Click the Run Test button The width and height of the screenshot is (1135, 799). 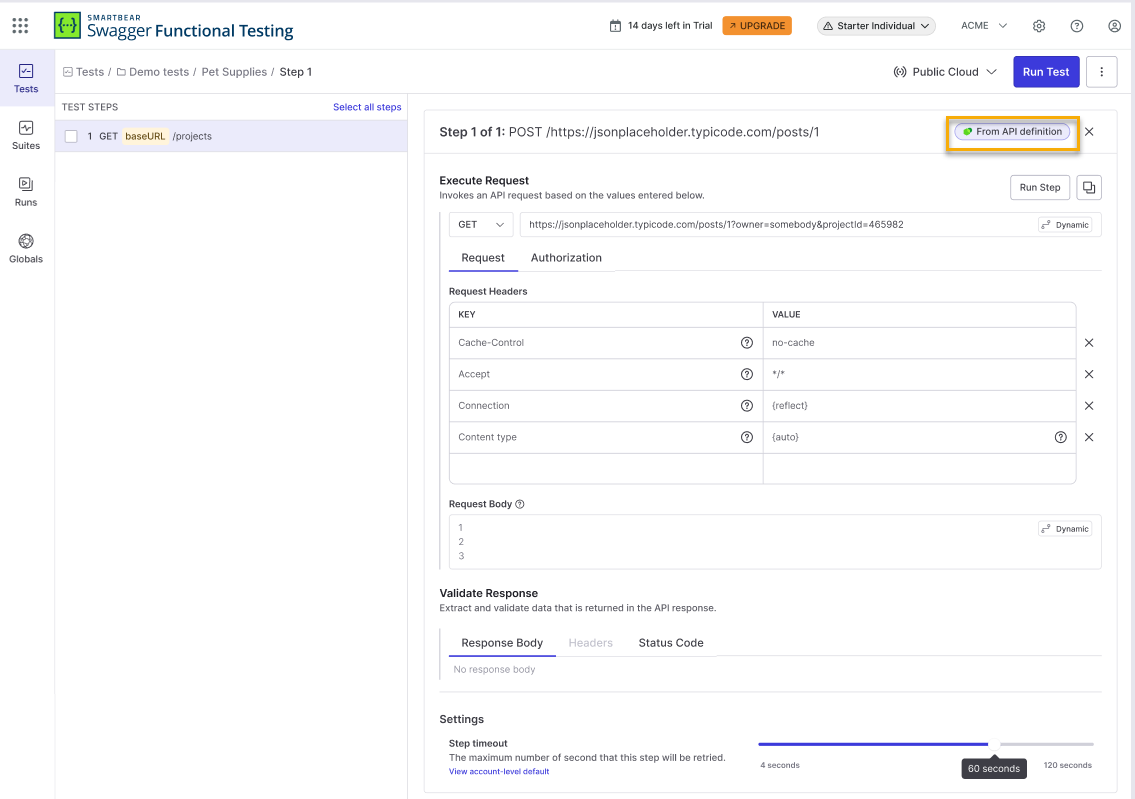click(1046, 72)
